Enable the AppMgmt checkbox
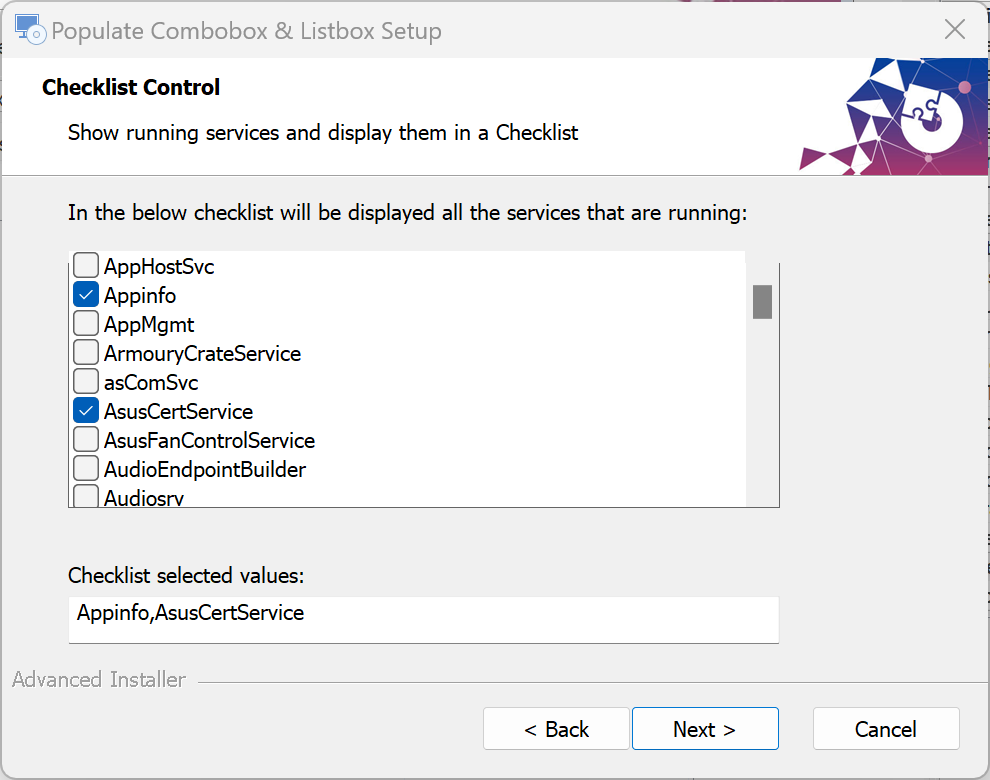990x780 pixels. (86, 324)
